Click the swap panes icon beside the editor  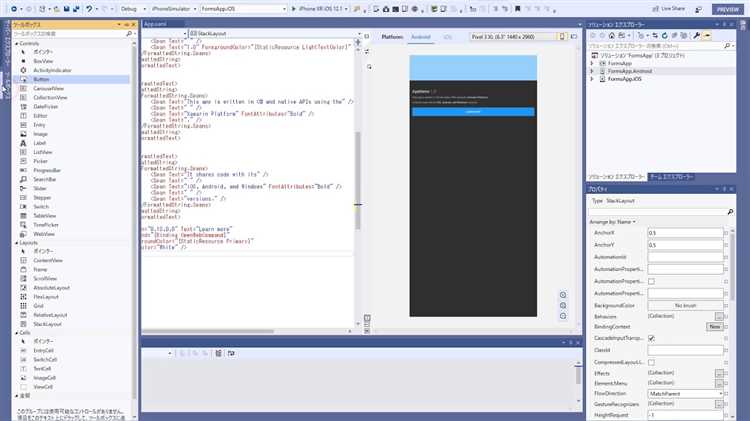pyautogui.click(x=367, y=51)
